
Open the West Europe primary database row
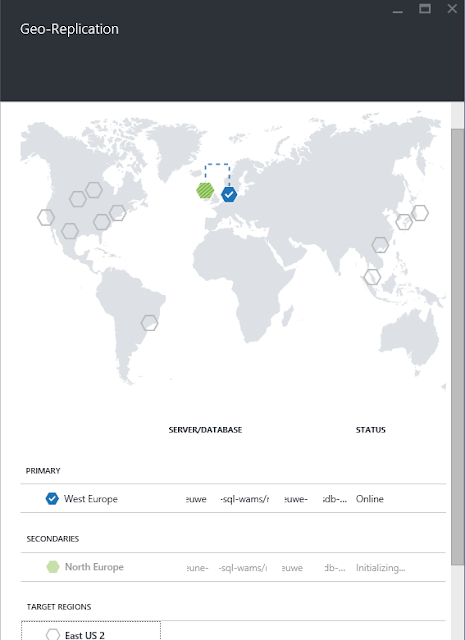pos(233,498)
